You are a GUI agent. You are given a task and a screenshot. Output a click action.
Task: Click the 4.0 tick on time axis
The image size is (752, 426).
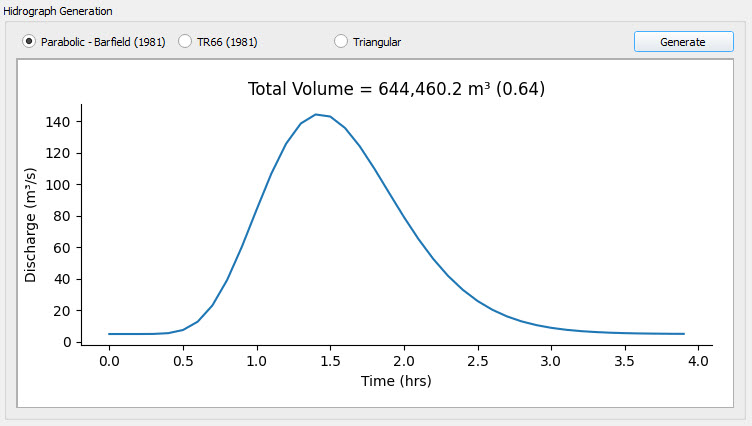[x=698, y=360]
